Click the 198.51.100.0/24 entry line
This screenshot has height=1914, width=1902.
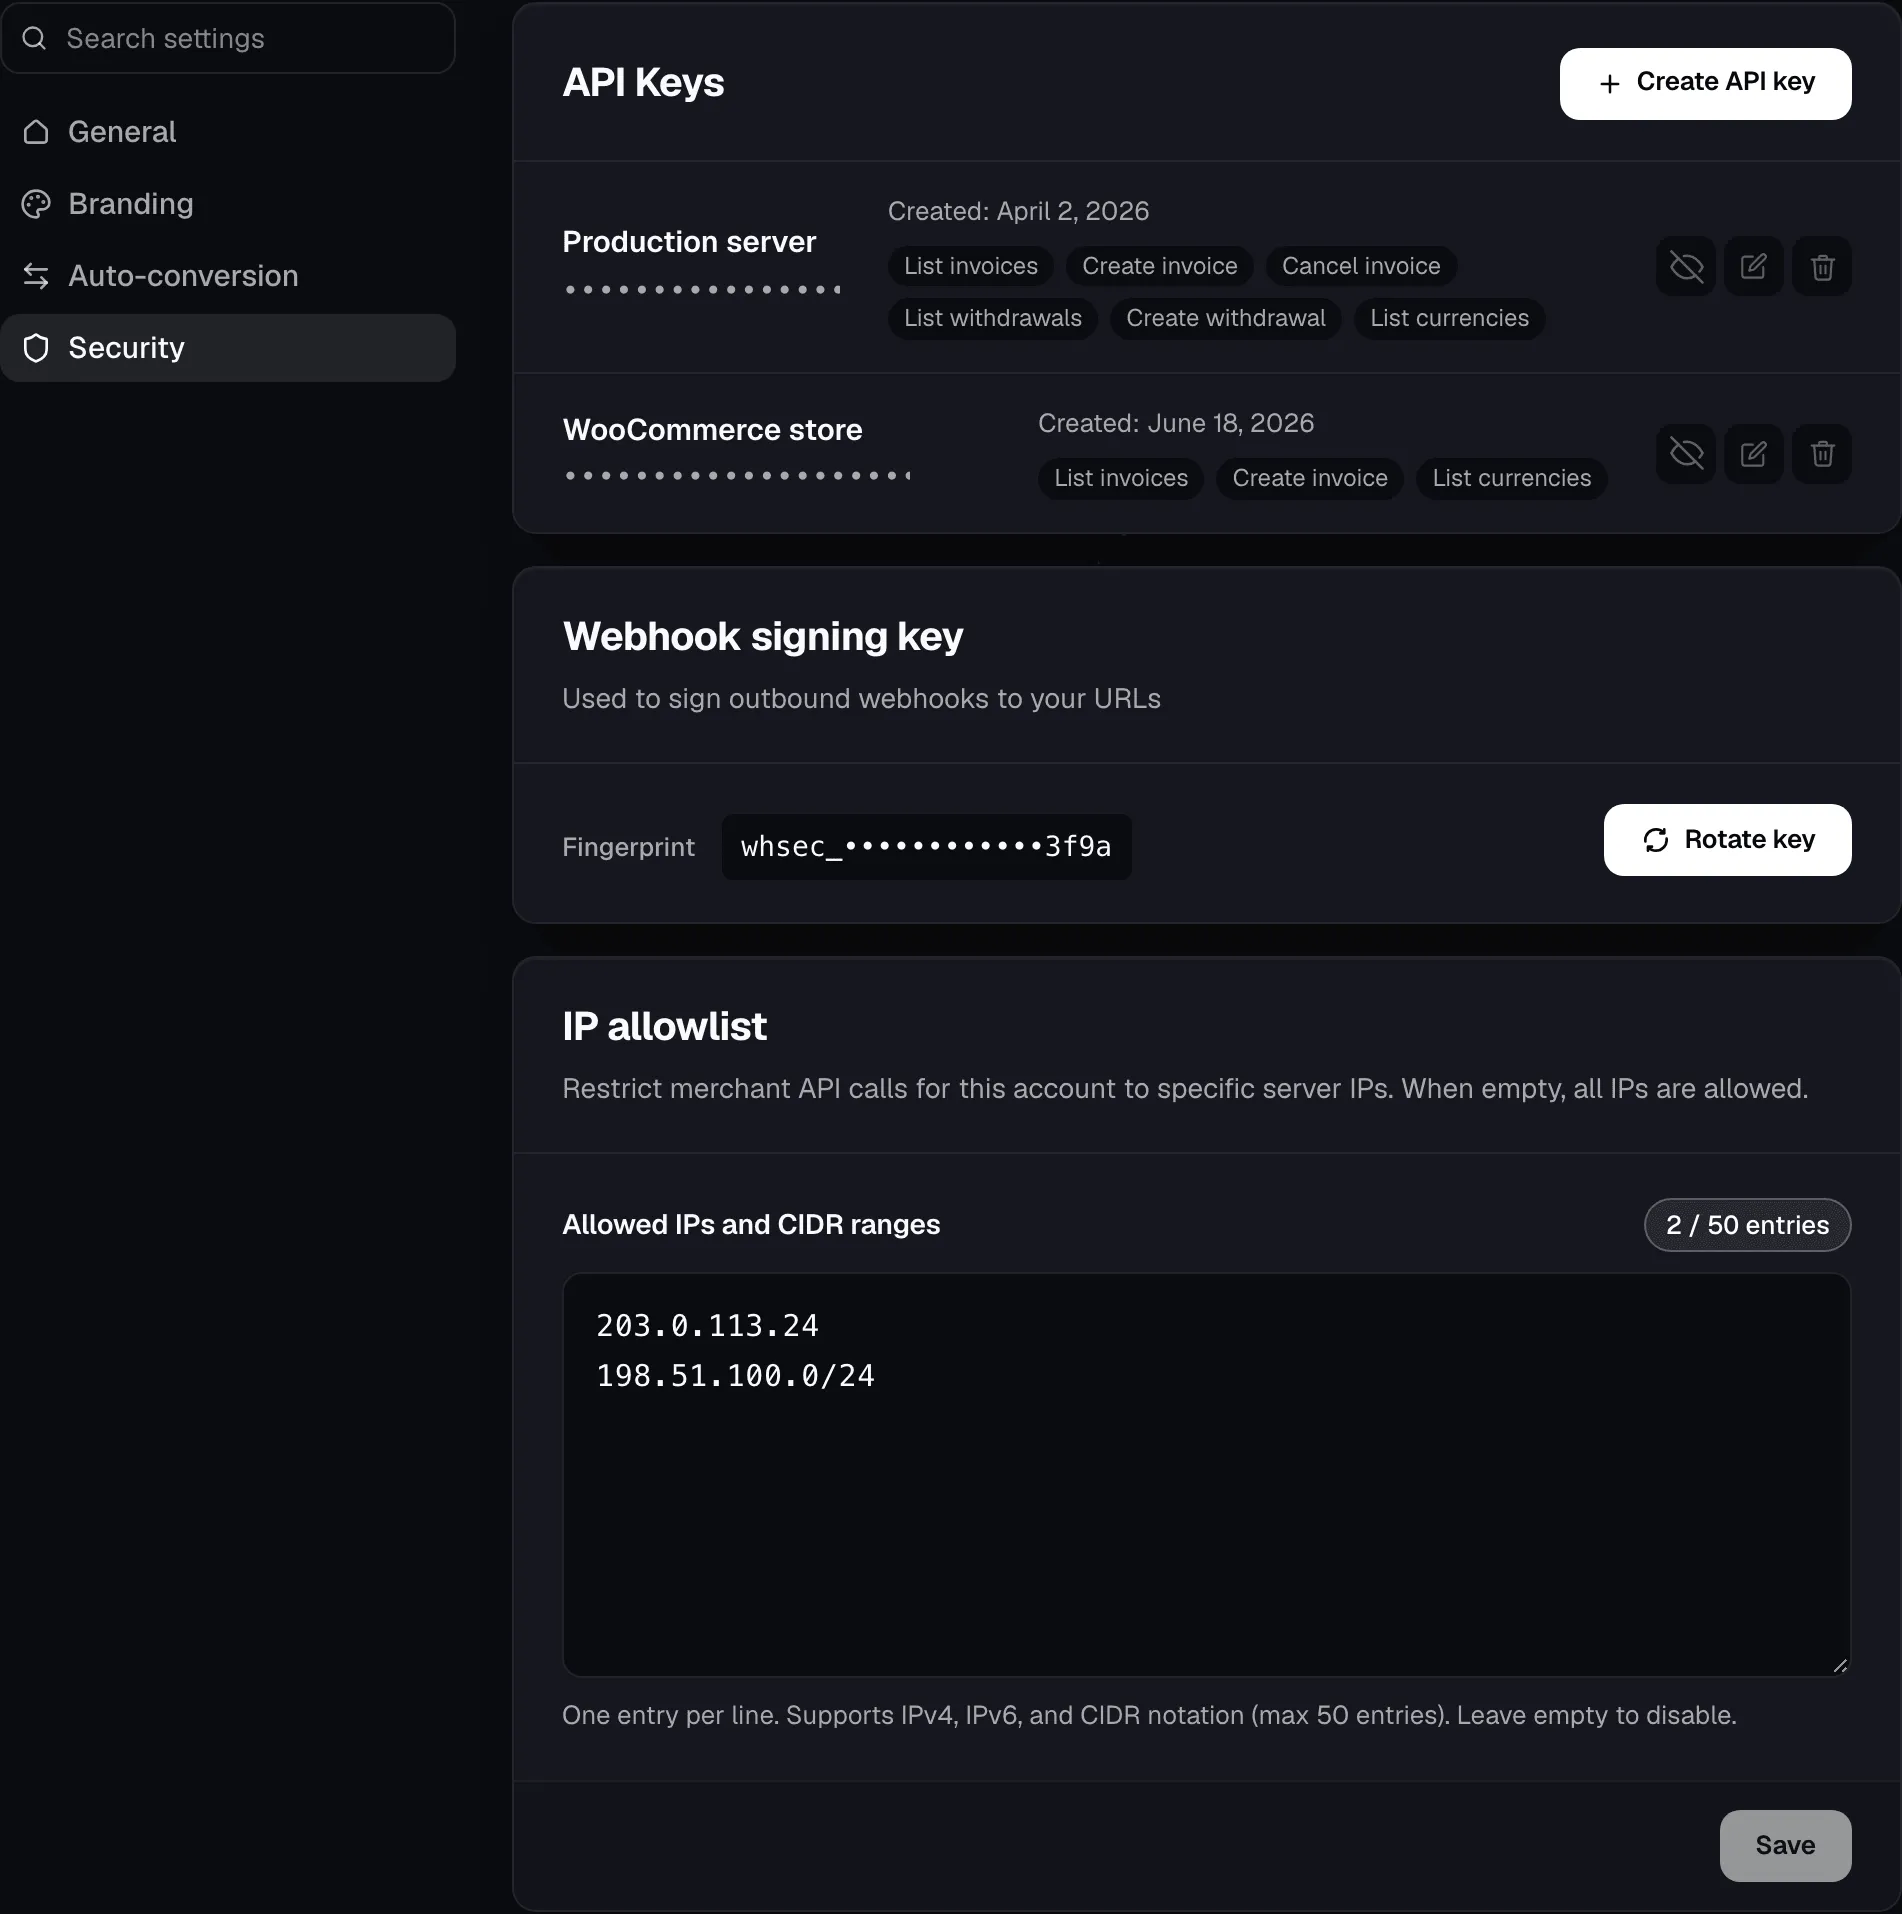pos(735,1376)
